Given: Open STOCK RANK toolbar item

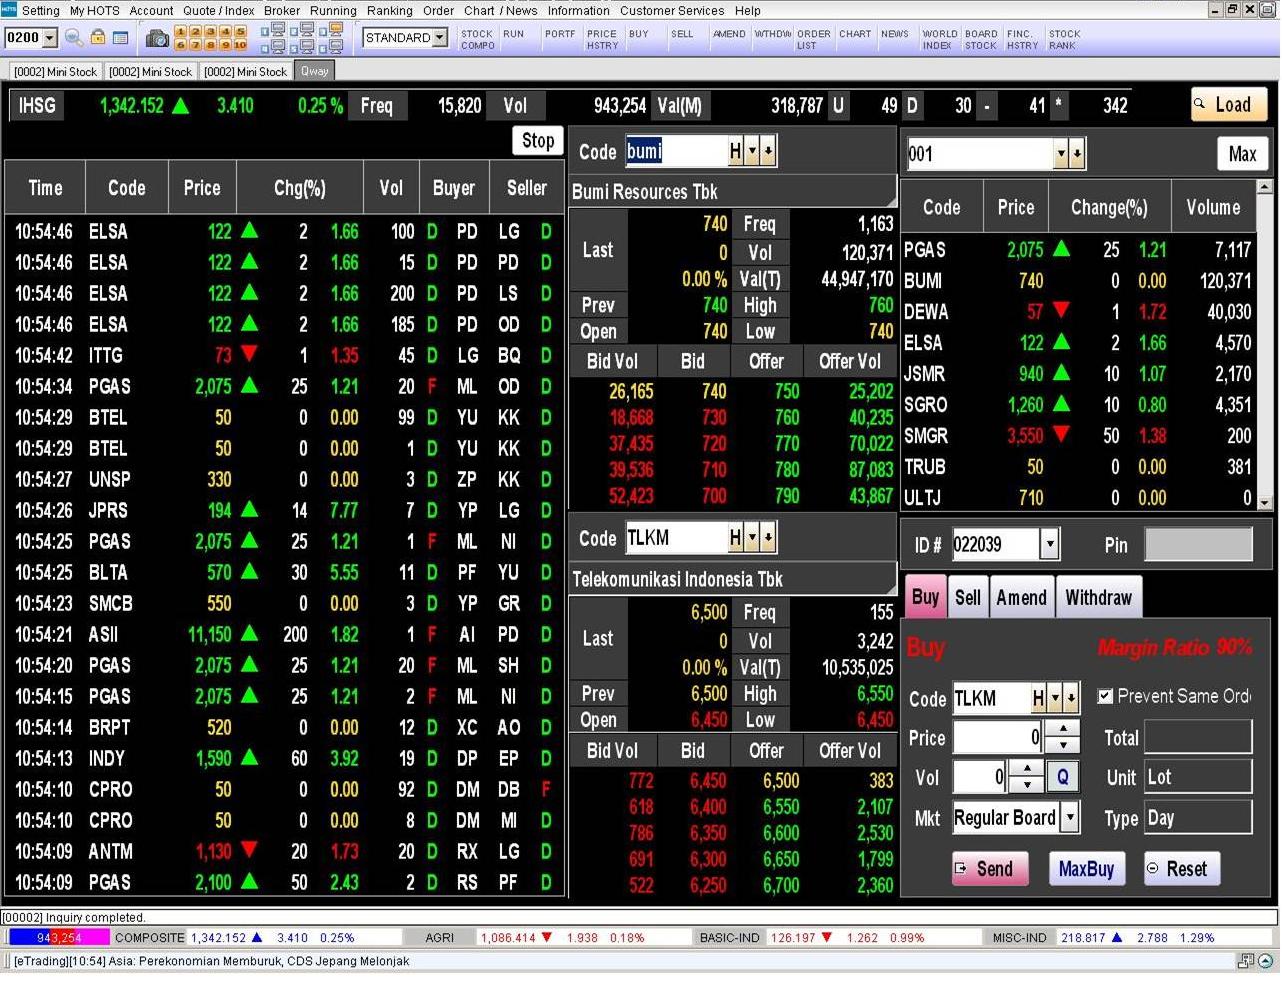Looking at the screenshot, I should click(1064, 39).
